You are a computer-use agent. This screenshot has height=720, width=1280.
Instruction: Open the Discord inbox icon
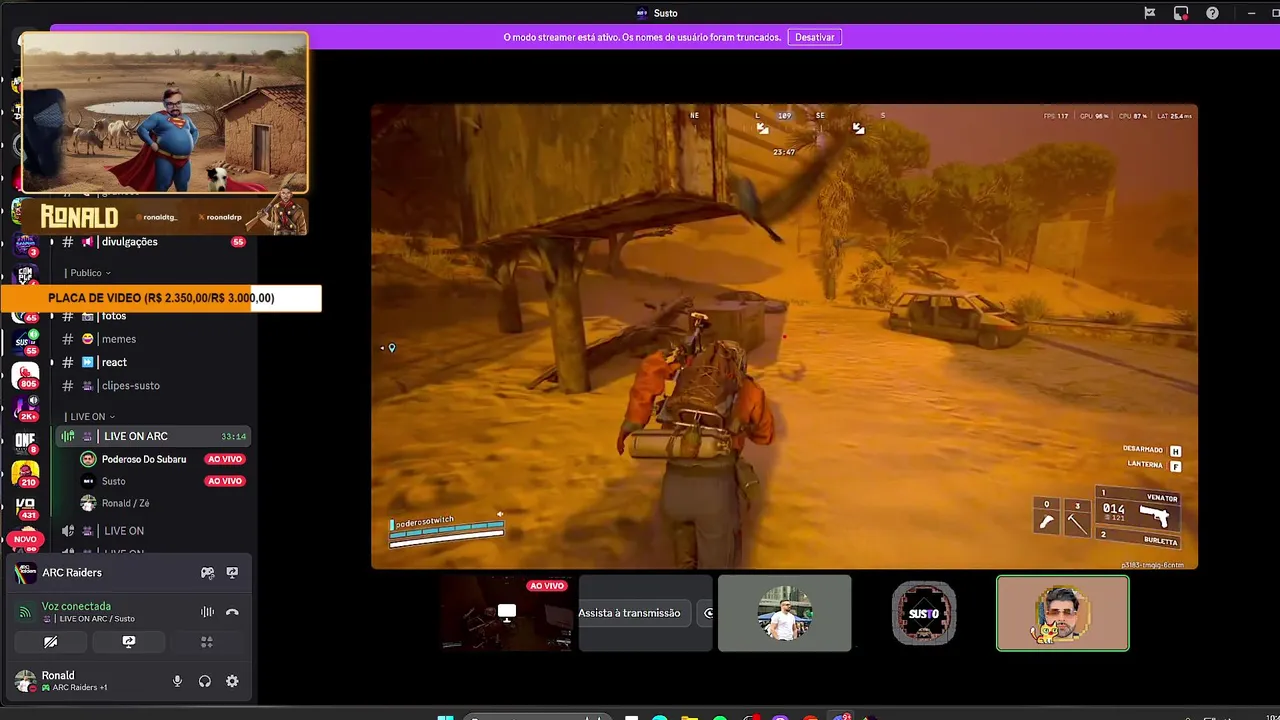click(1181, 13)
